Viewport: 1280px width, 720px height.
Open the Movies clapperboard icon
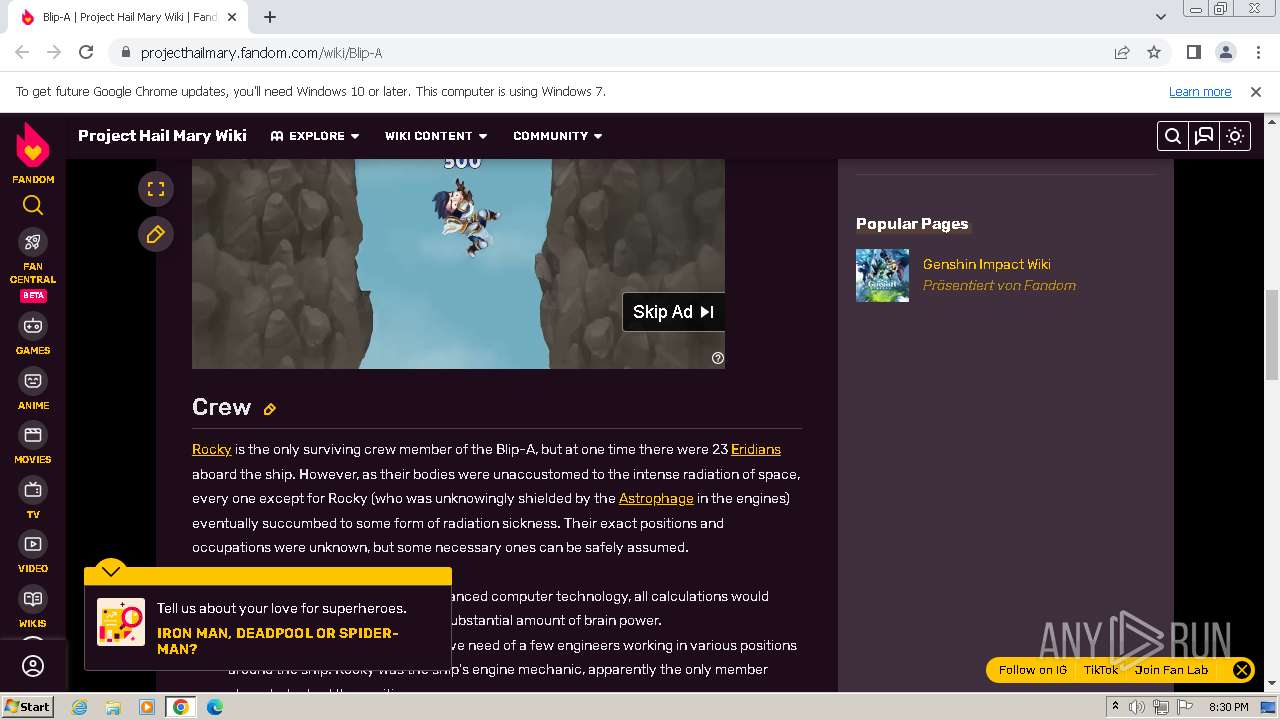coord(33,435)
